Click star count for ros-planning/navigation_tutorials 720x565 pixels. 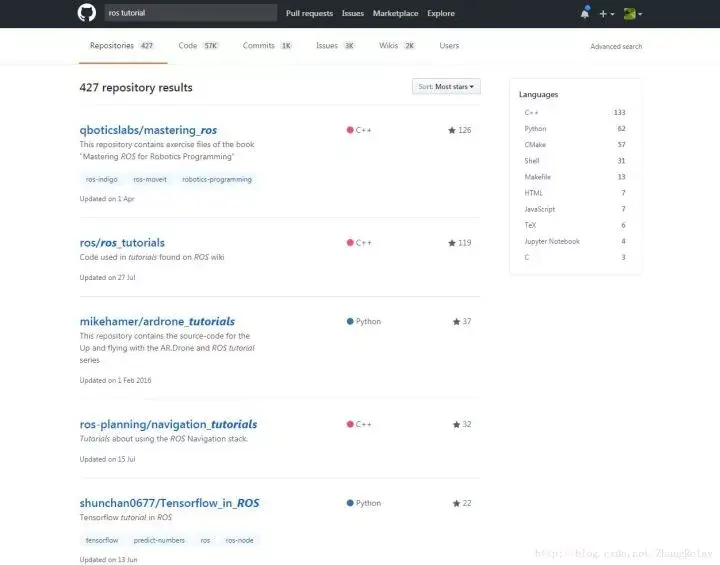pyautogui.click(x=461, y=424)
